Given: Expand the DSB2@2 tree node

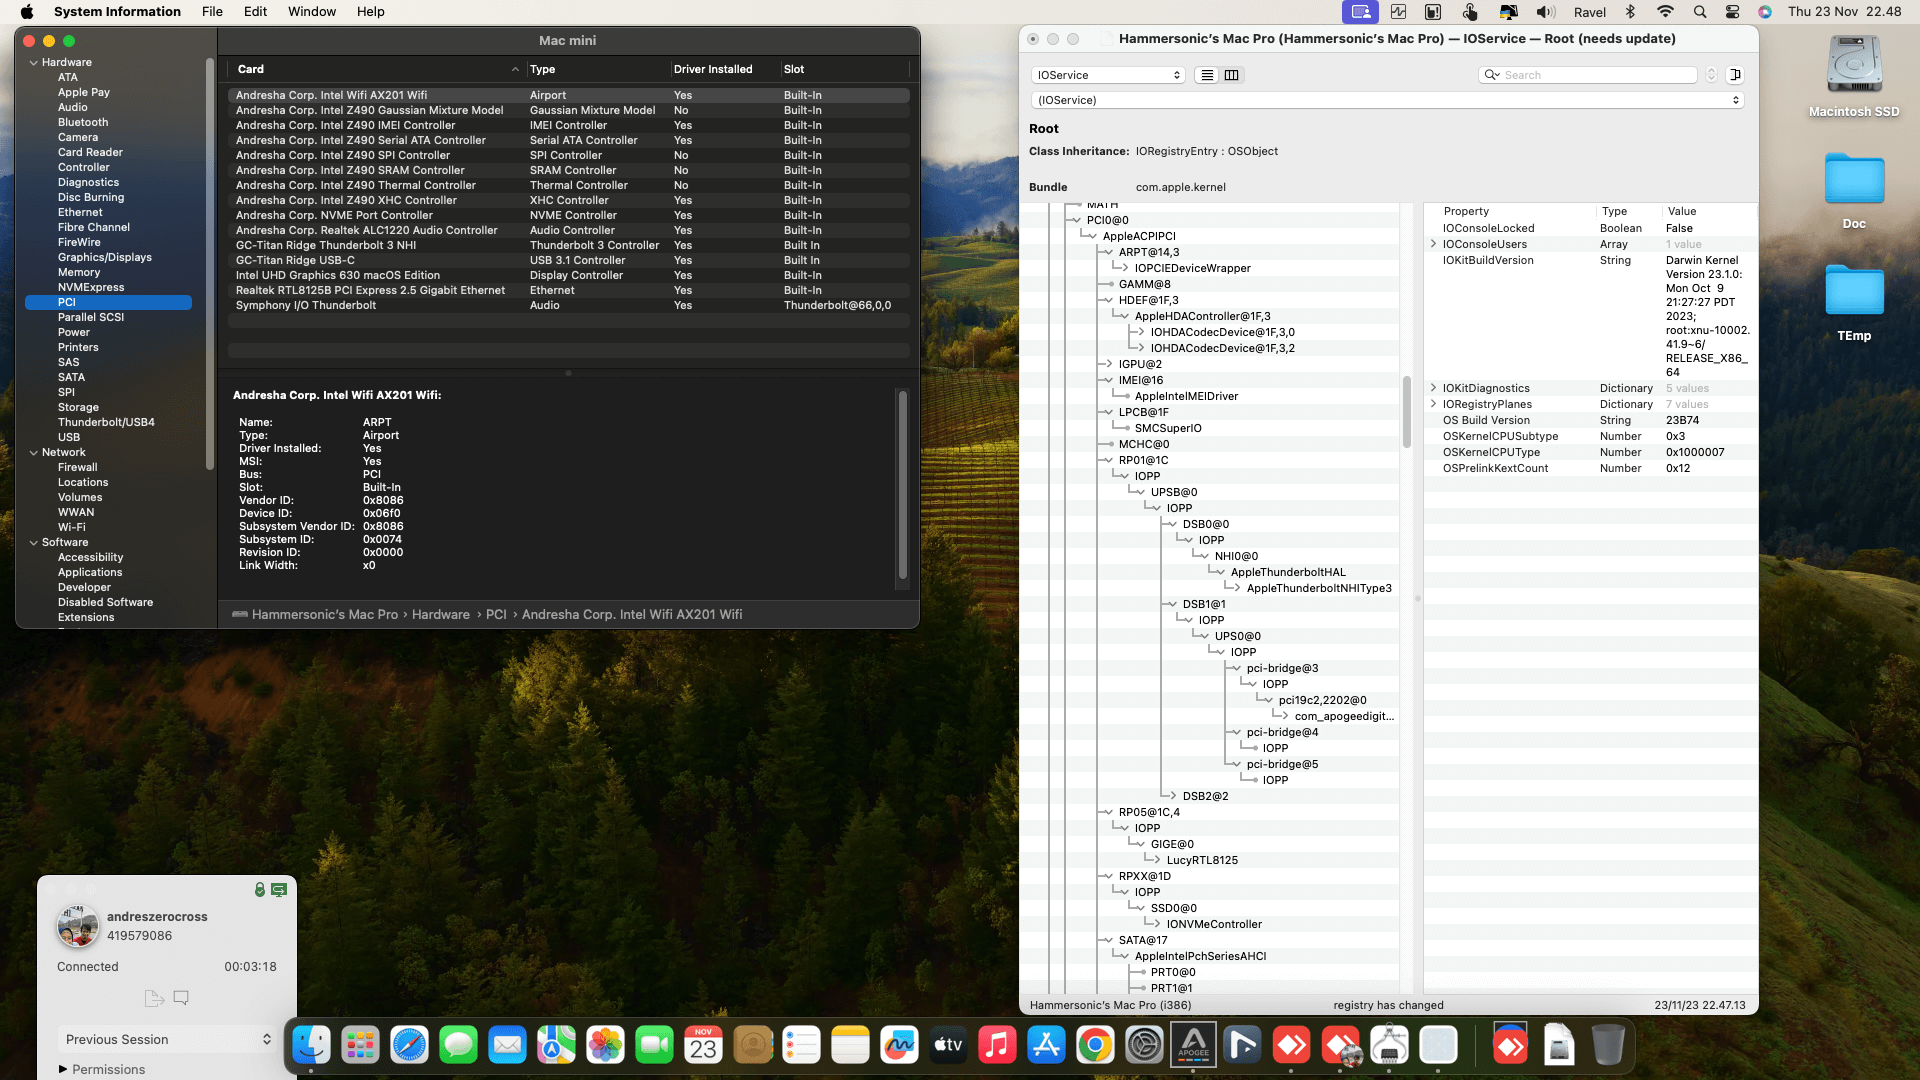Looking at the screenshot, I should click(x=1172, y=796).
